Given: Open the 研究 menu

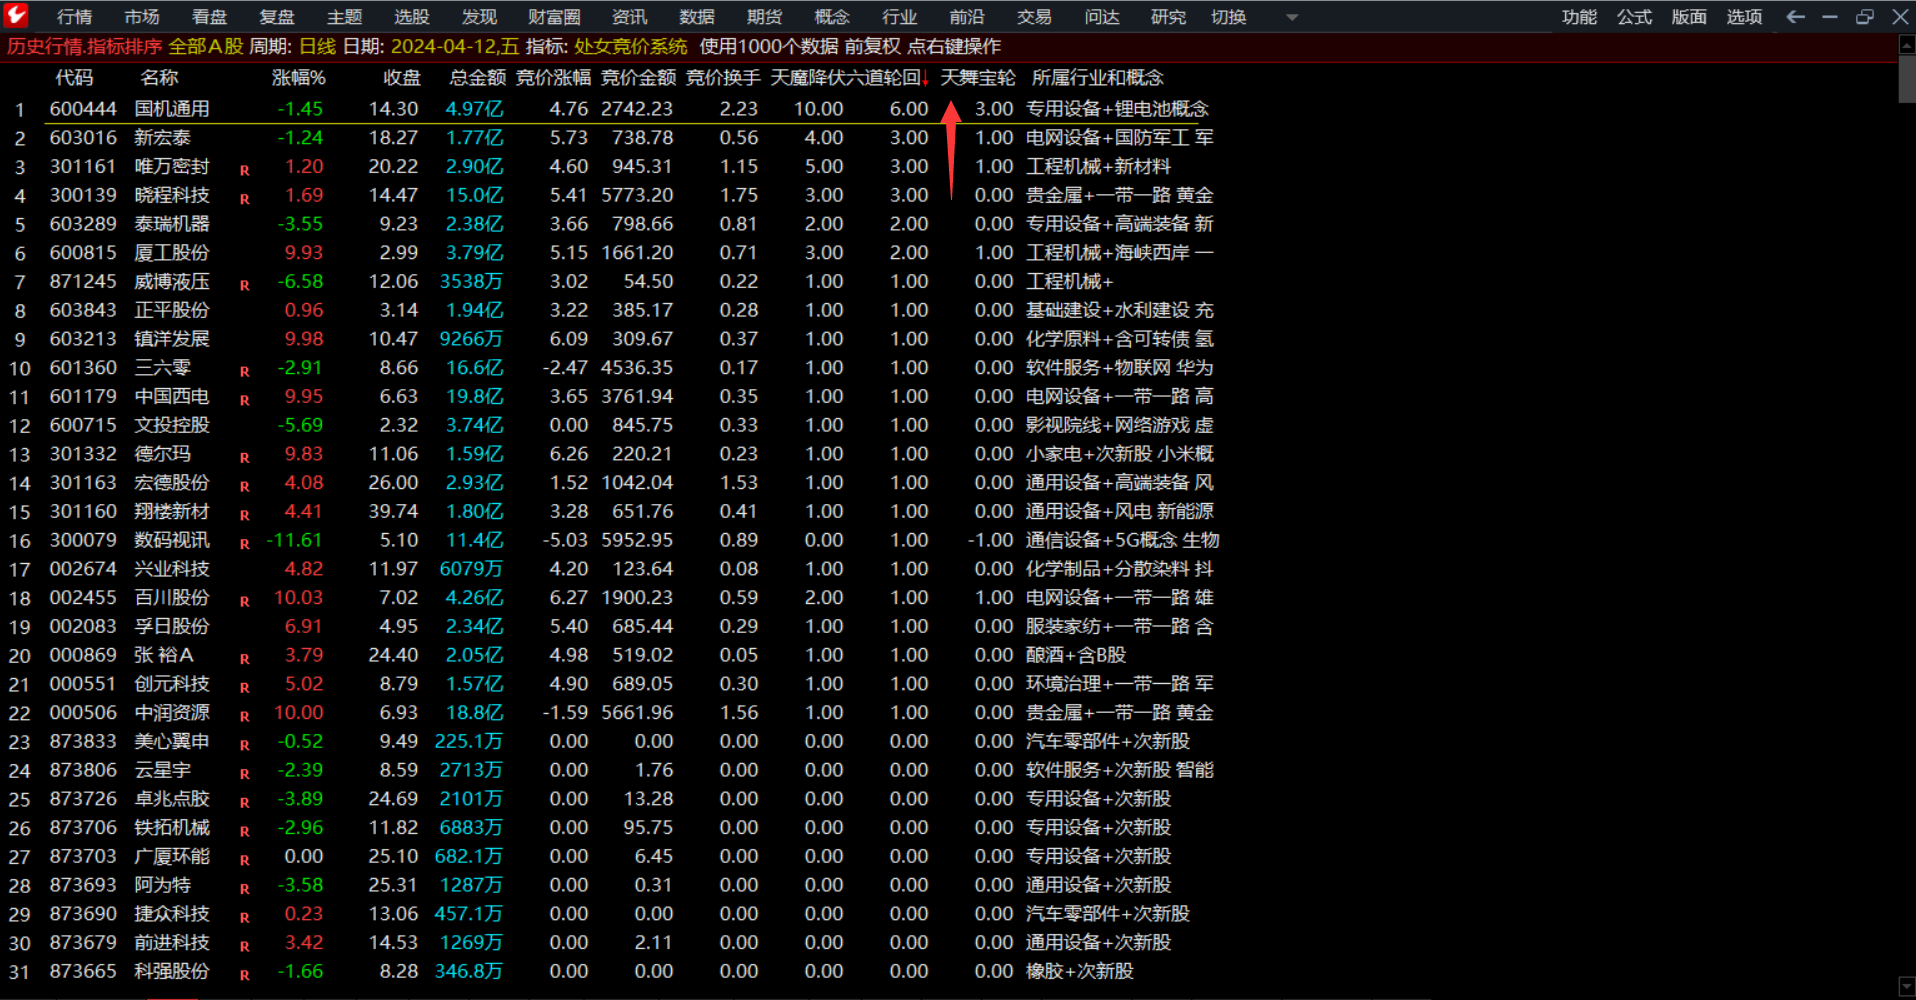Looking at the screenshot, I should (x=1169, y=17).
